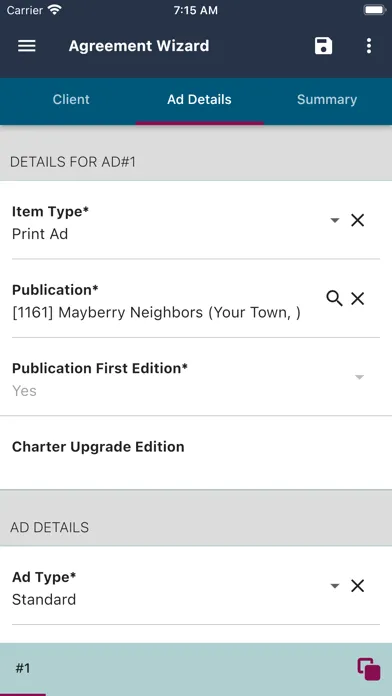Tap the Charter Upgrade Edition field
This screenshot has height=696, width=392.
click(x=196, y=454)
